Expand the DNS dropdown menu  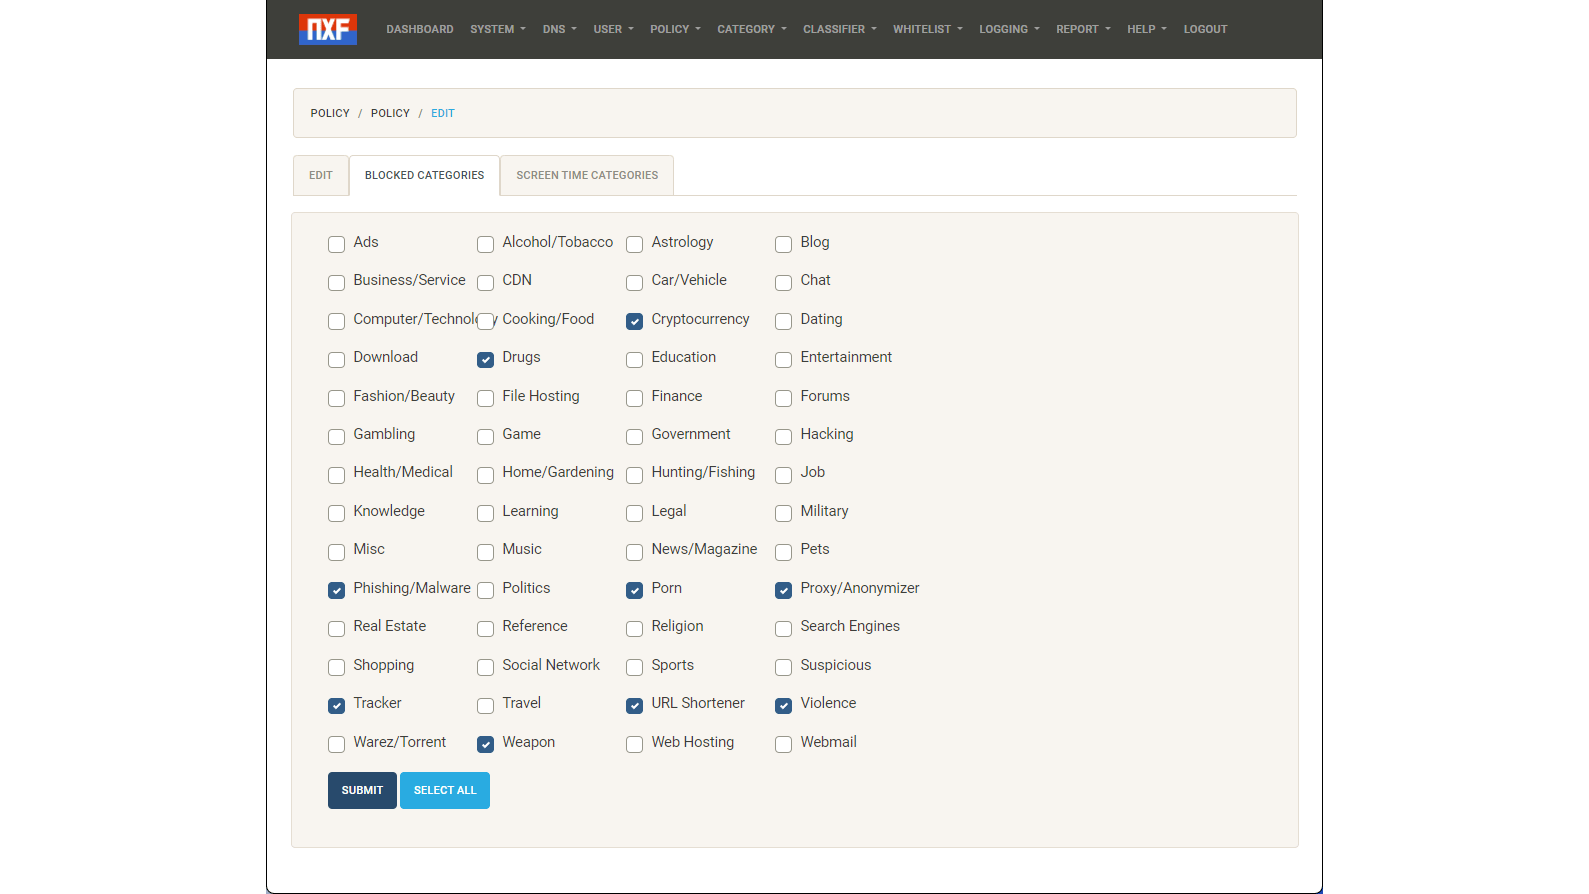tap(560, 30)
